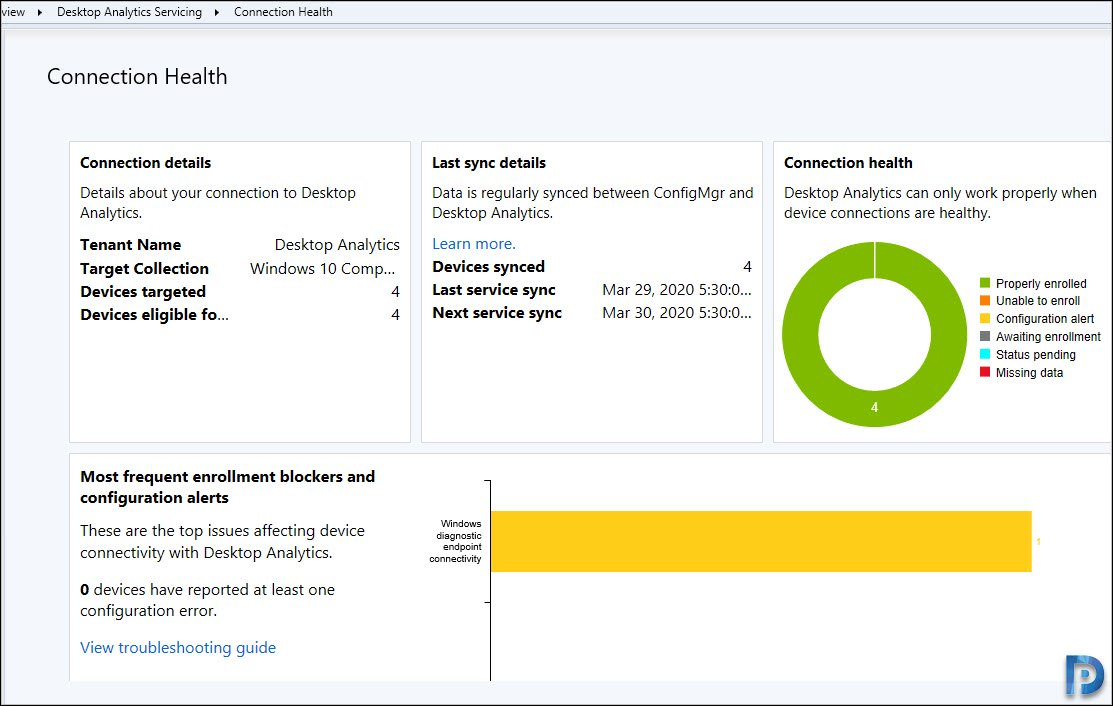Click the orange Unable to enroll swatch
The height and width of the screenshot is (706, 1113).
(985, 301)
